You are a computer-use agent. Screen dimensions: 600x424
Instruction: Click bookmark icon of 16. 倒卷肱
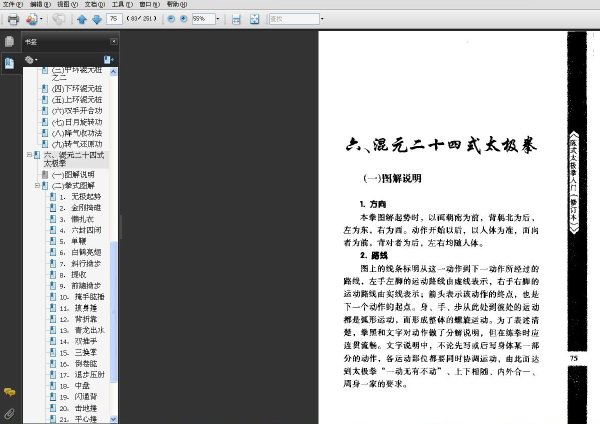click(53, 363)
